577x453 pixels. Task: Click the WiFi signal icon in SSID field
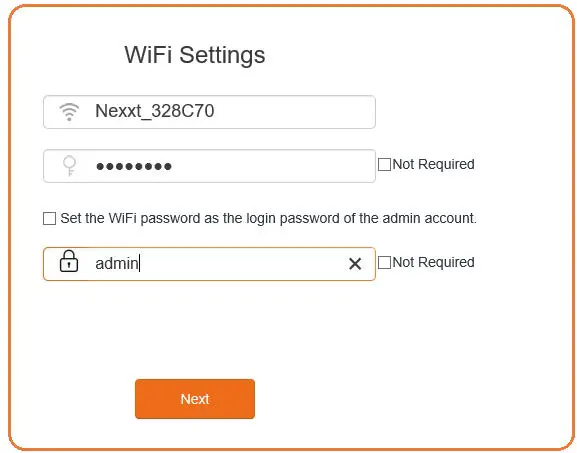coord(69,112)
